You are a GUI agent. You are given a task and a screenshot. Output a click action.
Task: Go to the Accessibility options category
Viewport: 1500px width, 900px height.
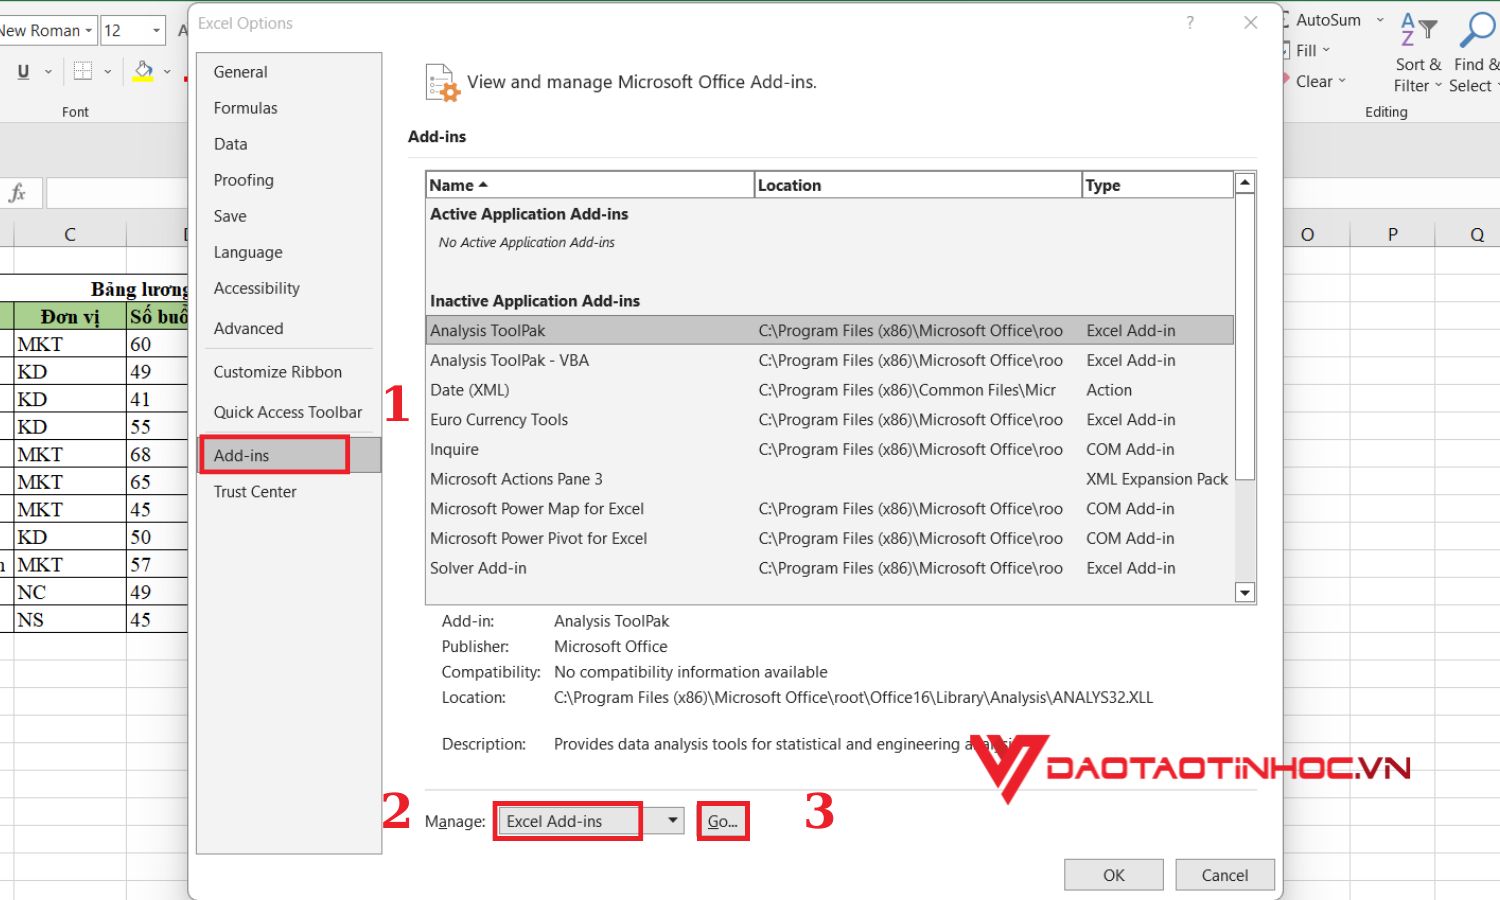289,288
